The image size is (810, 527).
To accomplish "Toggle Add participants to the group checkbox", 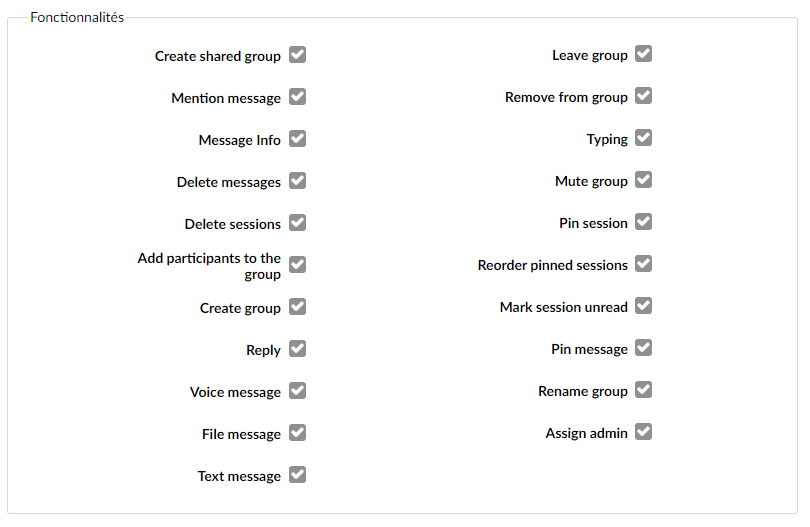I will coord(298,265).
